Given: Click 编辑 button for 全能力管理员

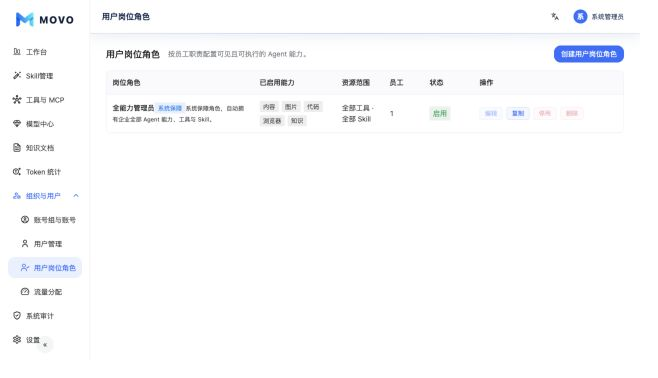Looking at the screenshot, I should [x=491, y=113].
